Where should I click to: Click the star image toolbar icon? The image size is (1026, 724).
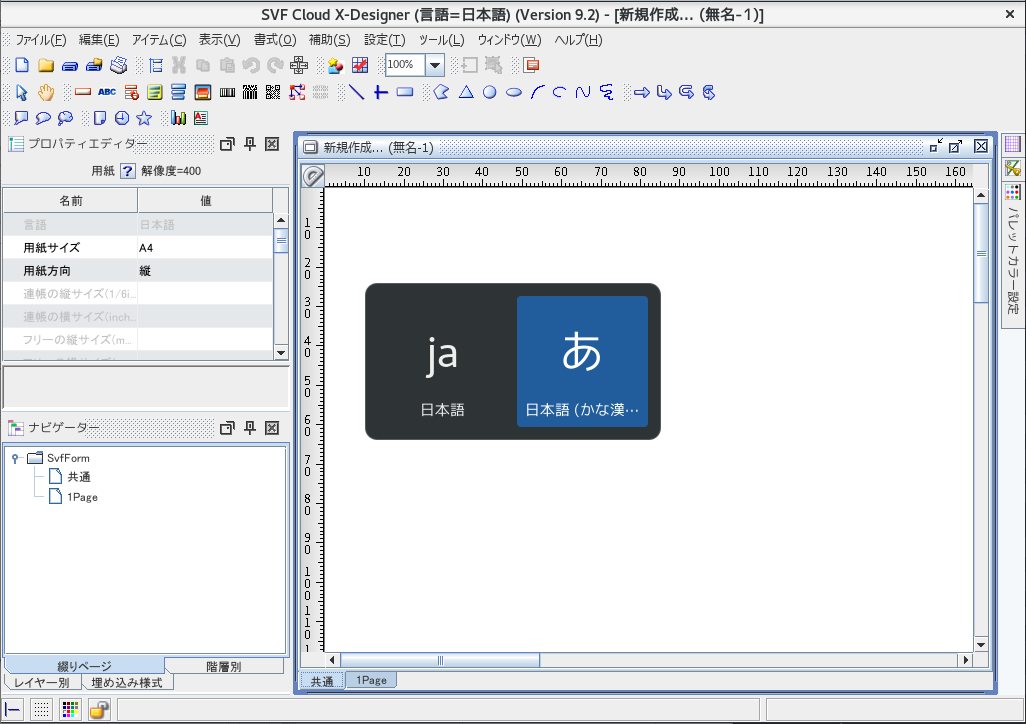[x=336, y=65]
